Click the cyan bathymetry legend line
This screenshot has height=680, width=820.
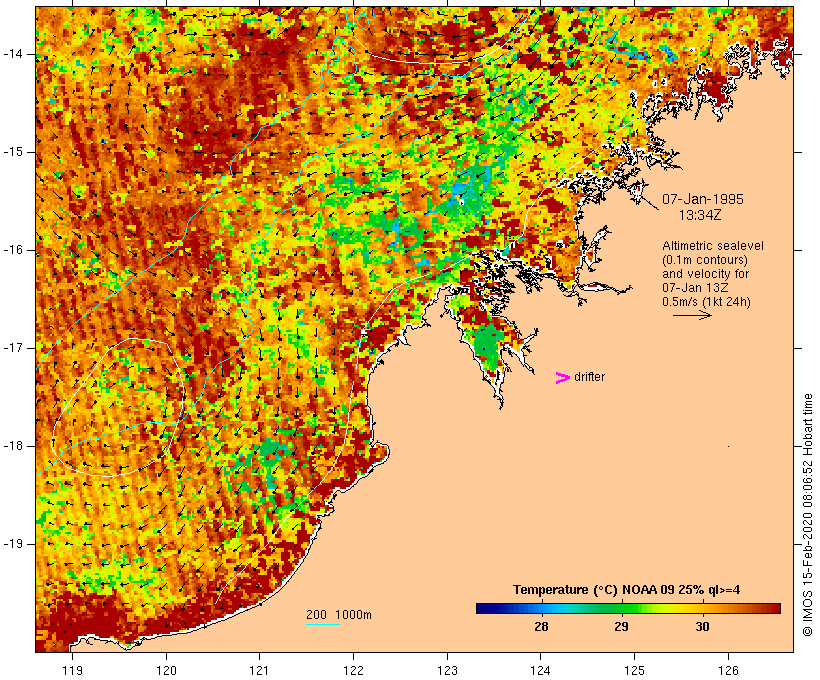point(323,624)
